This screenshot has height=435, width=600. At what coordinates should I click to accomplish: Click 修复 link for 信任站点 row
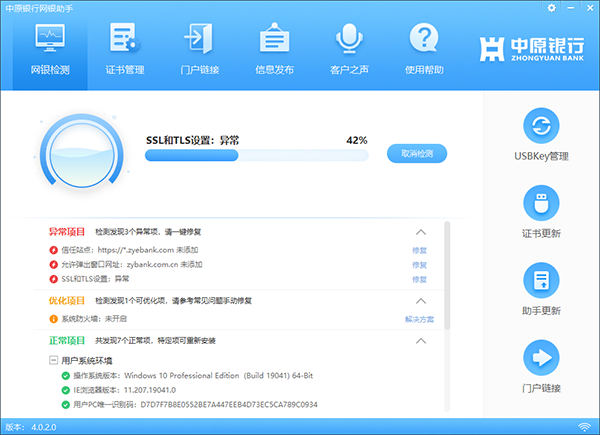coord(419,251)
